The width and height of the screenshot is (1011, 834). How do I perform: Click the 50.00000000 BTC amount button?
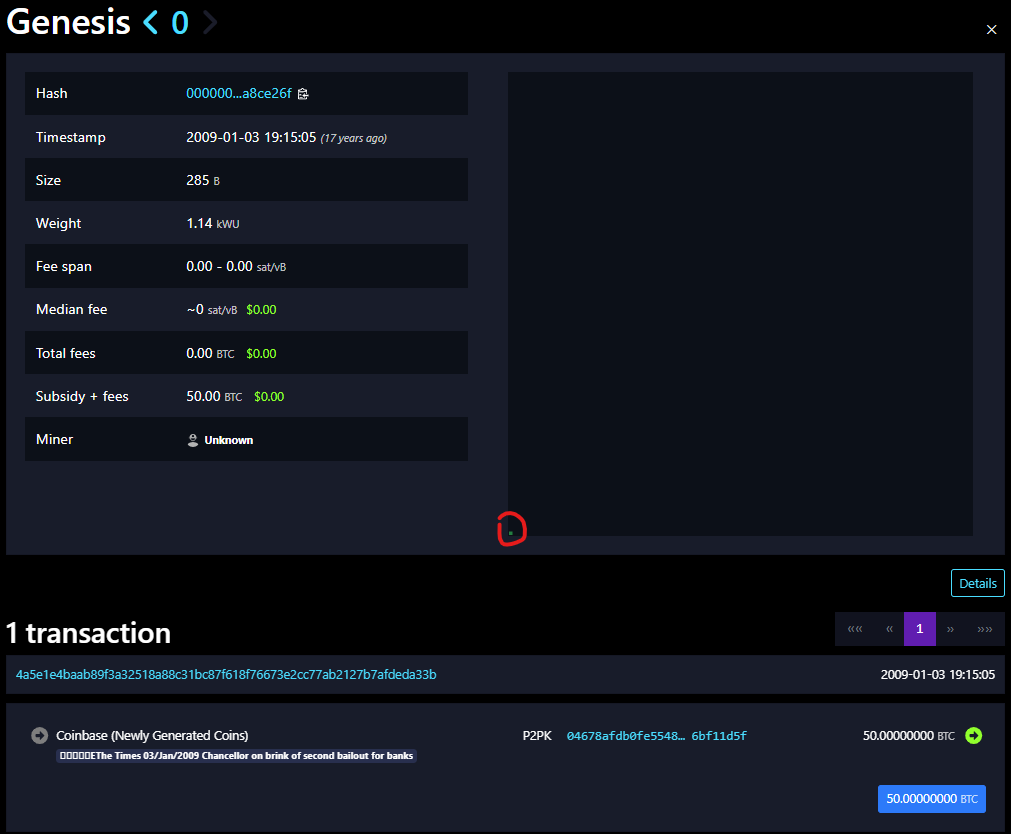931,799
